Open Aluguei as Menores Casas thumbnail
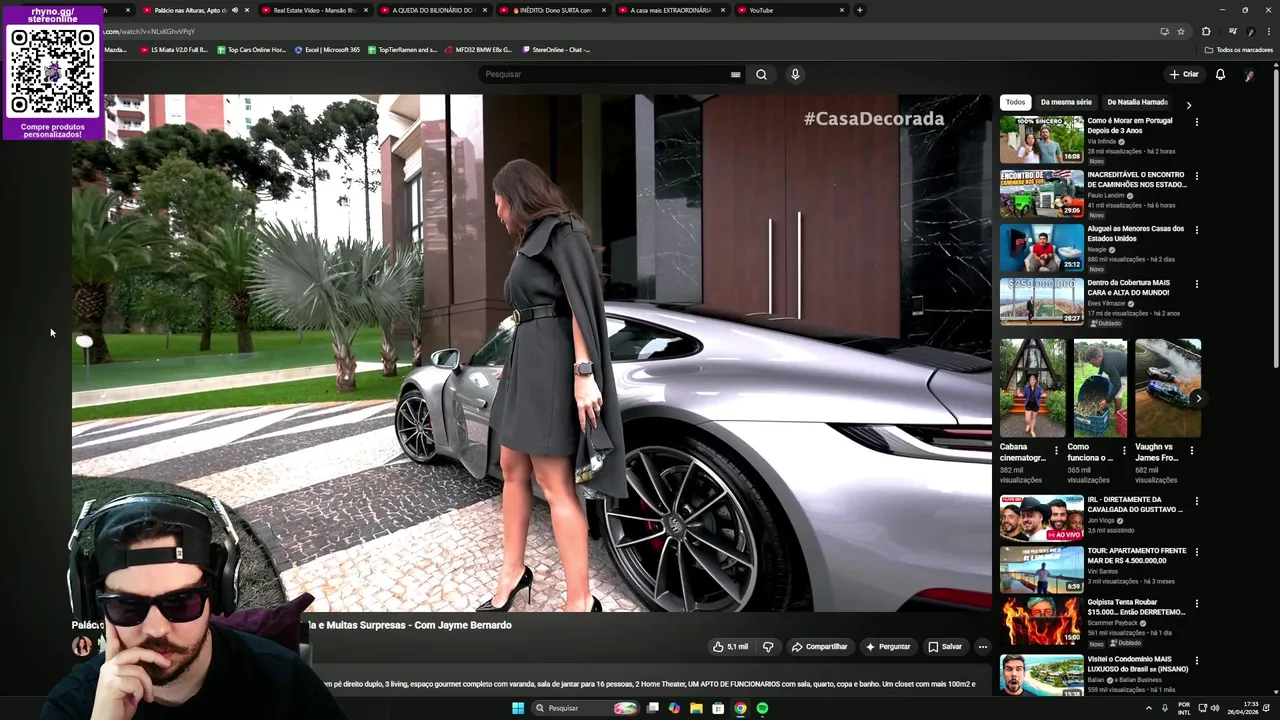This screenshot has width=1280, height=720. click(1041, 247)
